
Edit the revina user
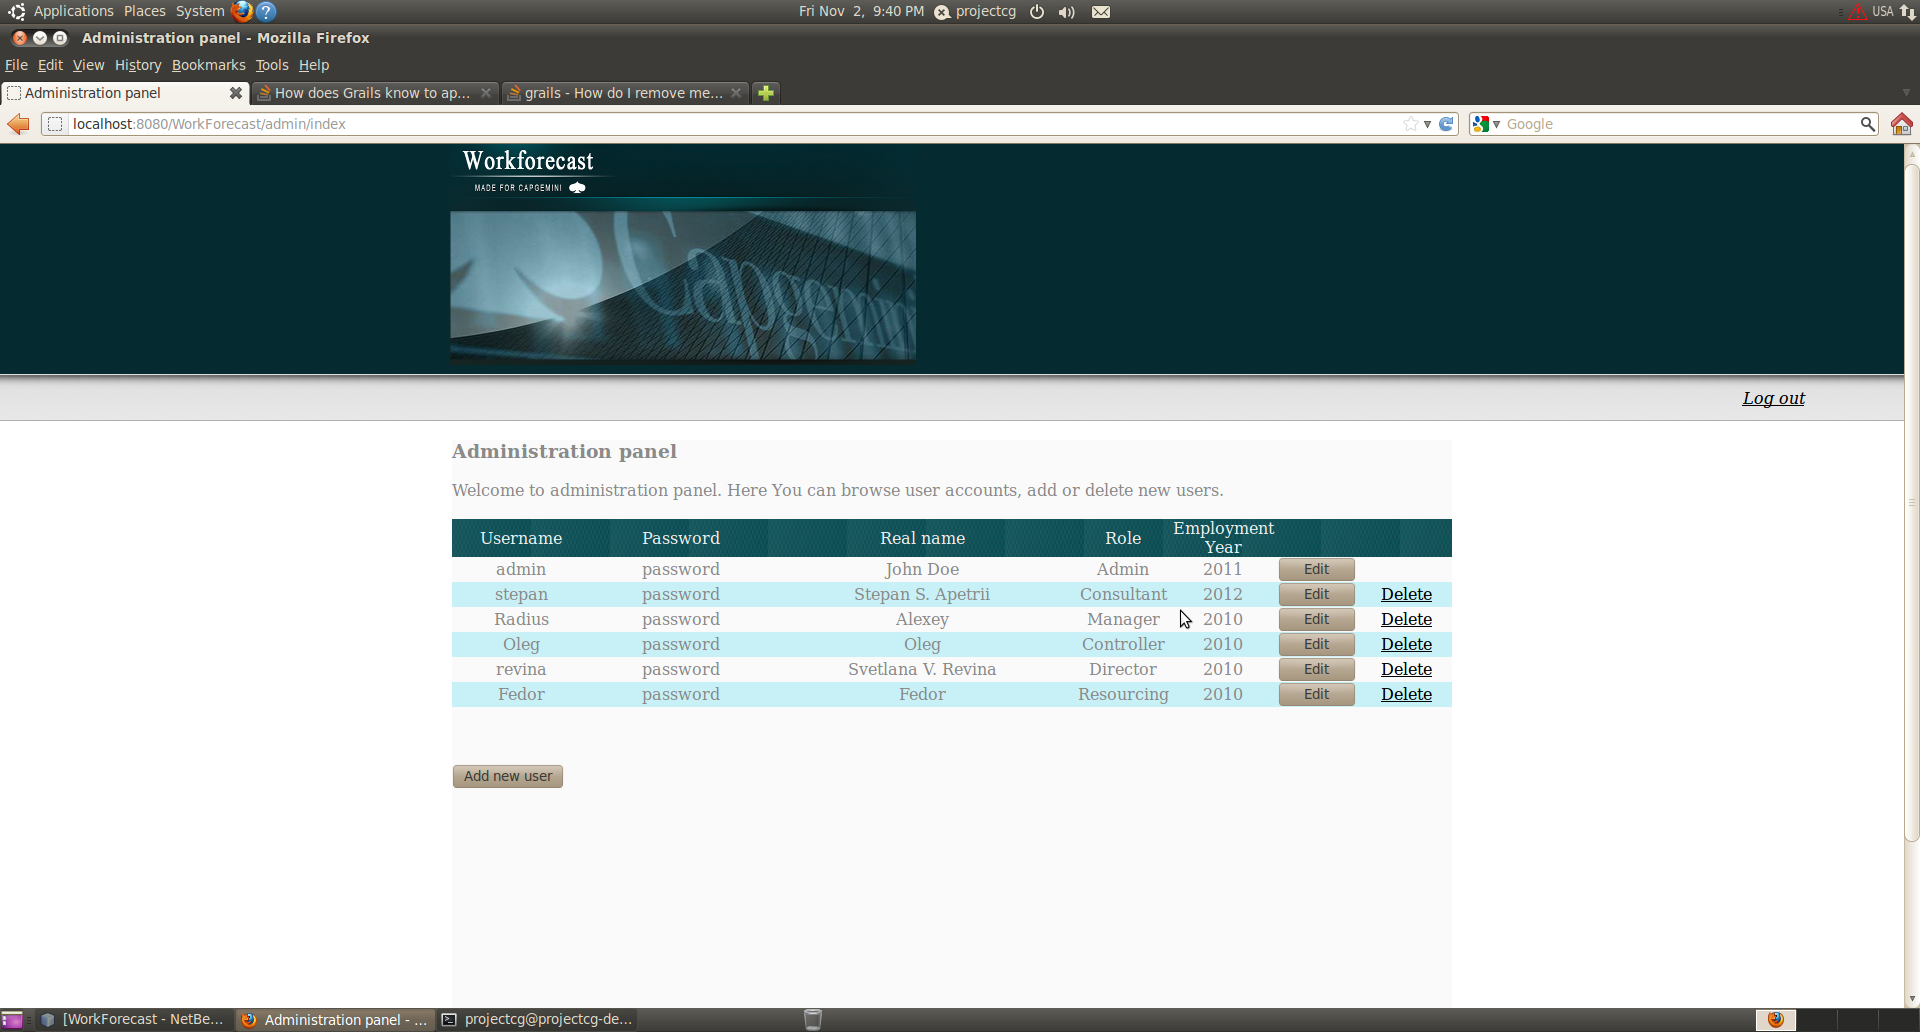pyautogui.click(x=1316, y=669)
